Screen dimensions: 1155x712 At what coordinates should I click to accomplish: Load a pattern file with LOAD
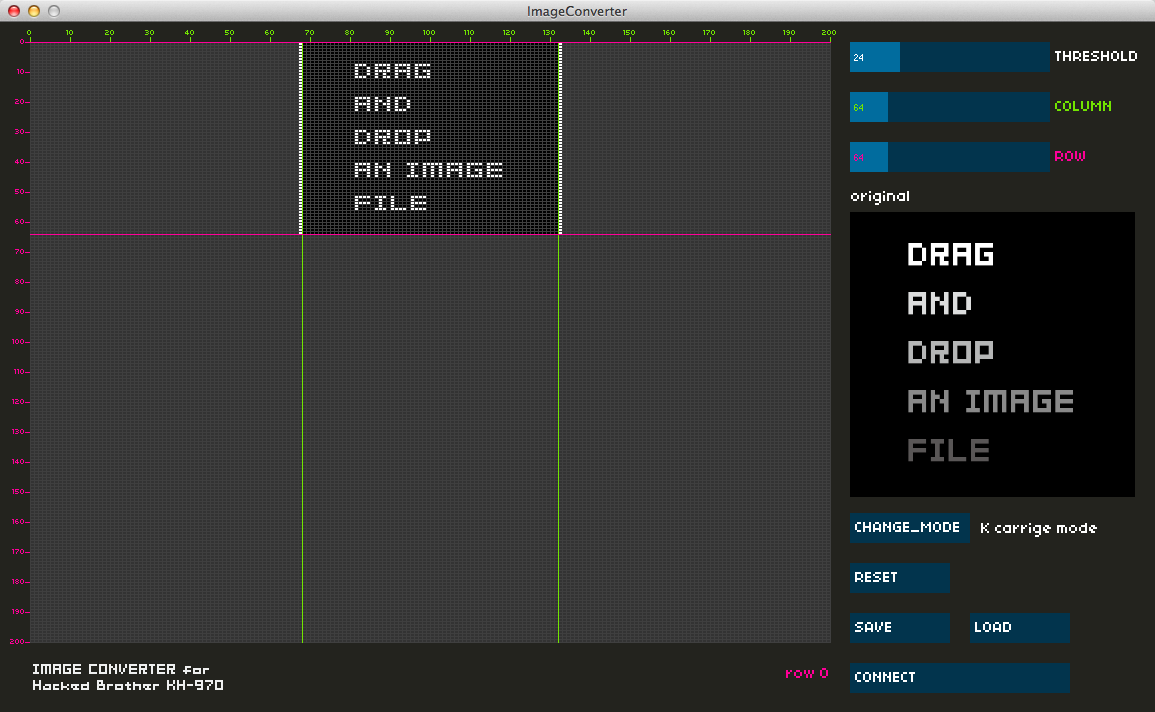pos(1018,628)
